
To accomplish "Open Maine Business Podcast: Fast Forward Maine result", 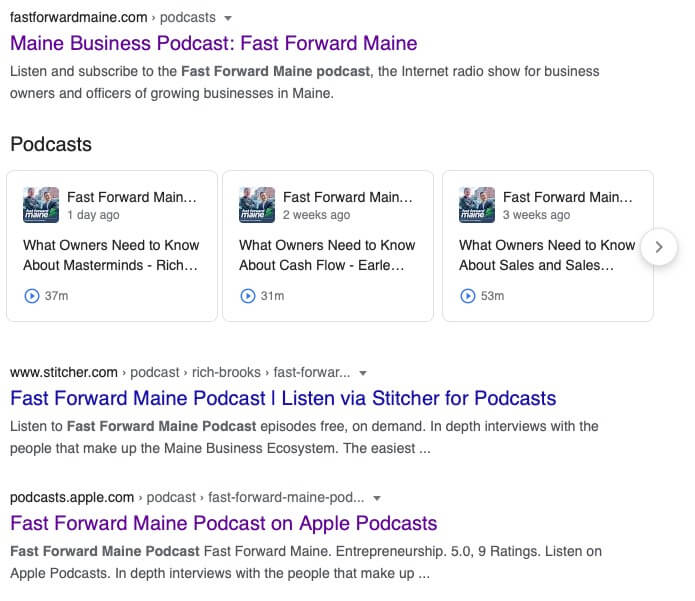I will click(x=213, y=43).
